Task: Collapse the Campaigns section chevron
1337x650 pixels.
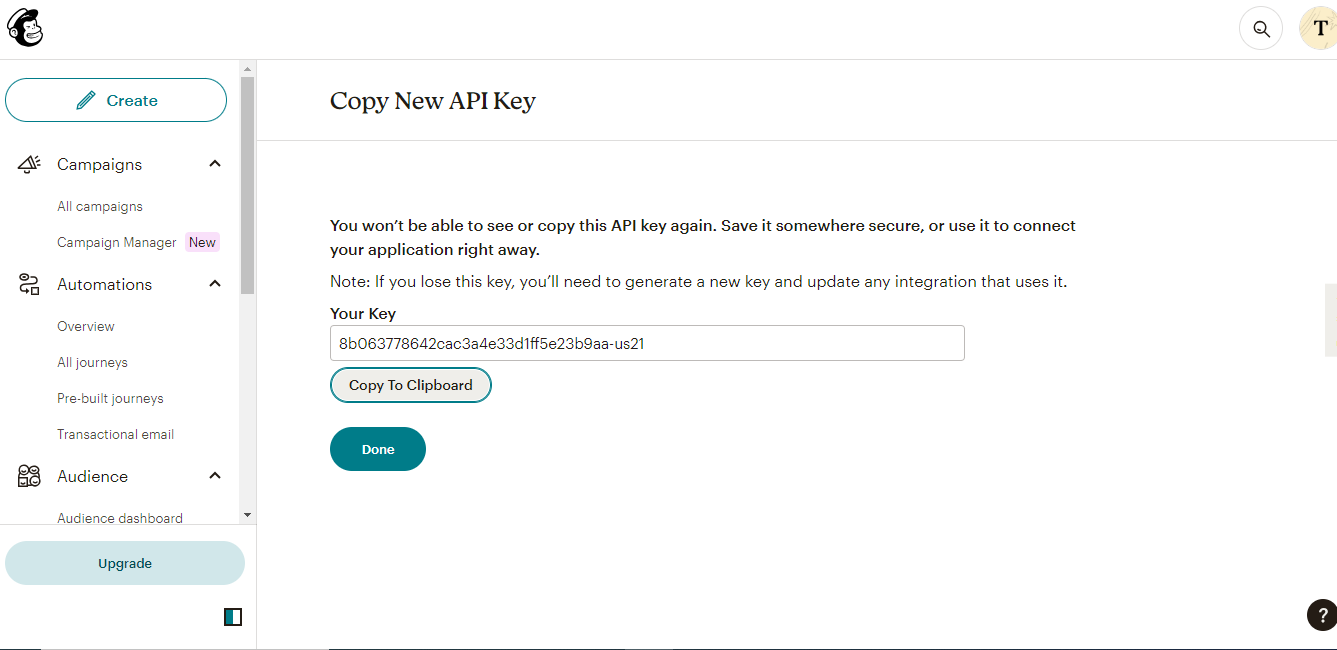Action: (215, 164)
